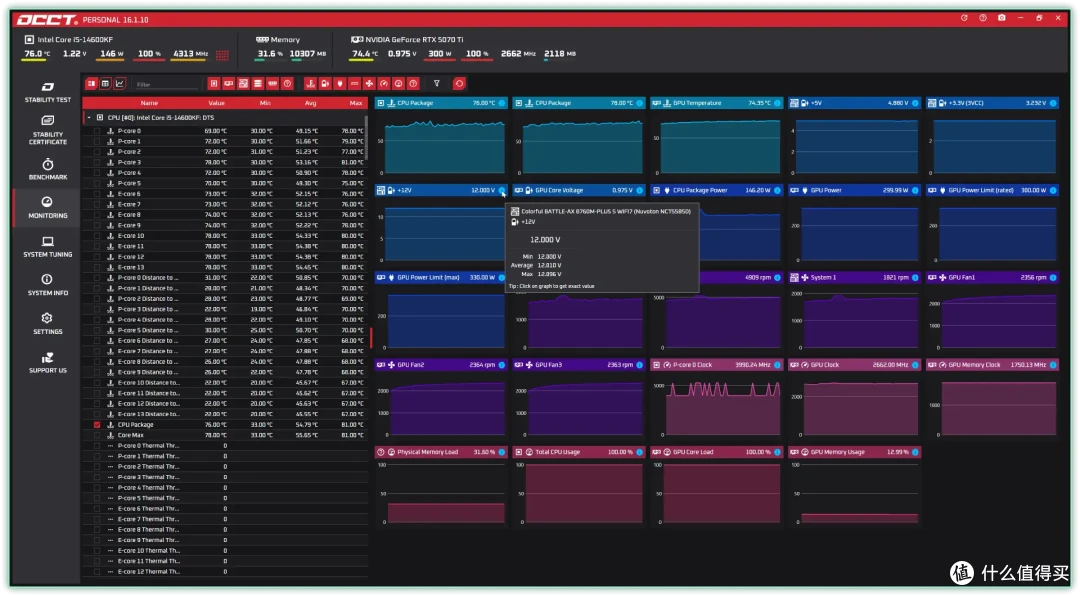Open info for GPU Power graph
The image size is (1080, 596).
(x=915, y=190)
